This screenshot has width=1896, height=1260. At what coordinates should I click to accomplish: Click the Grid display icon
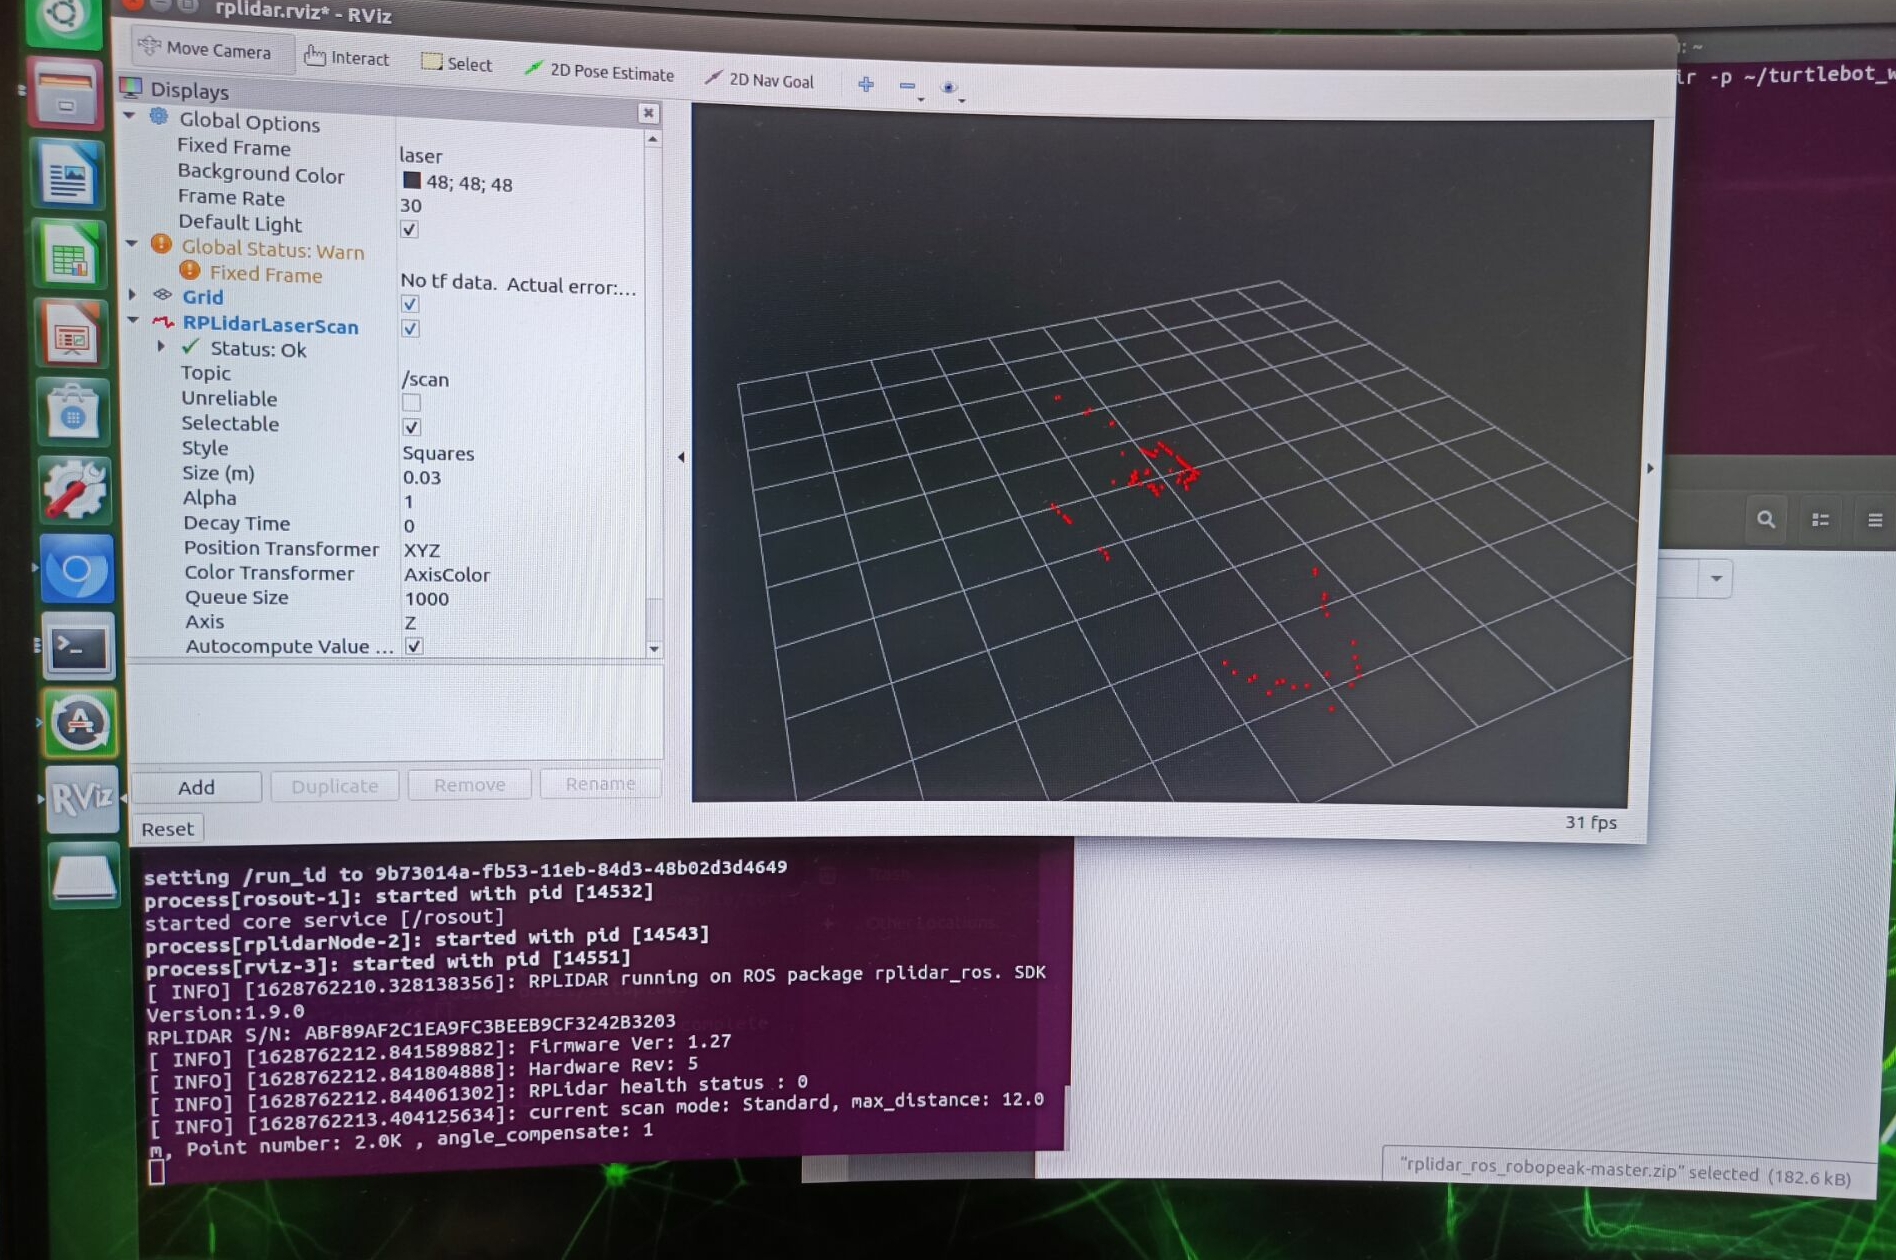[x=162, y=295]
